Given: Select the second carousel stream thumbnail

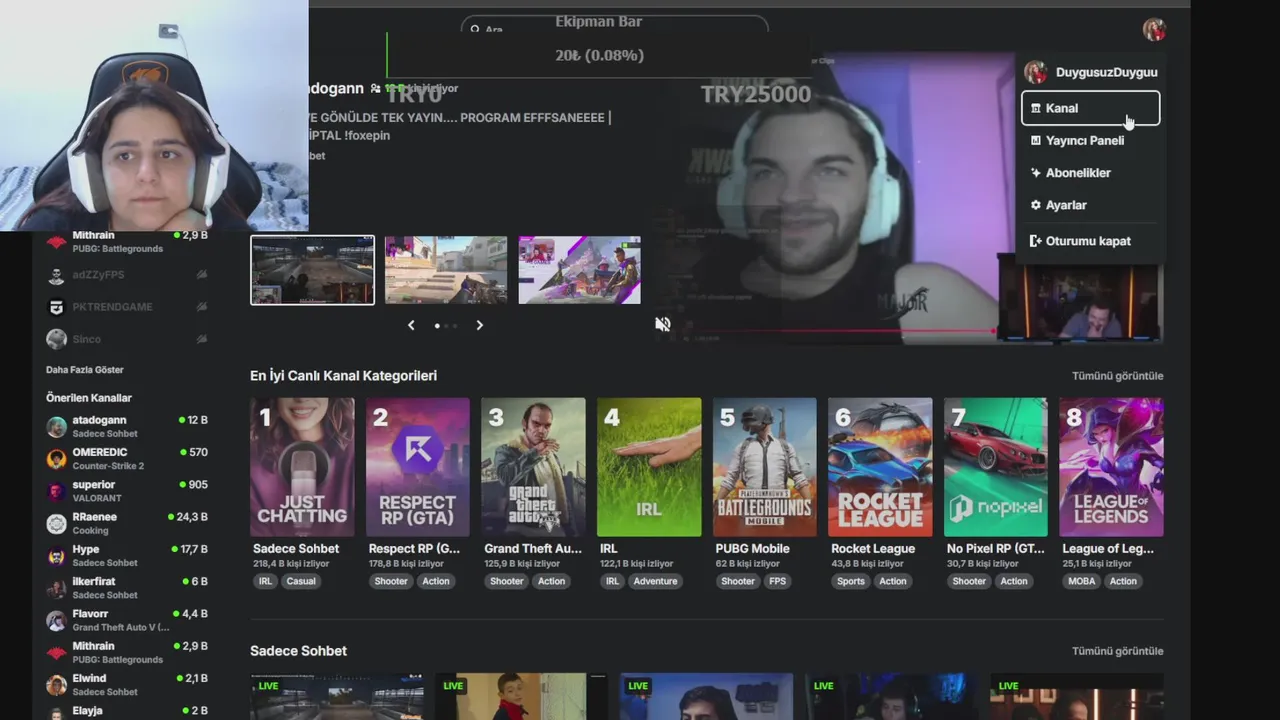Looking at the screenshot, I should coord(446,270).
